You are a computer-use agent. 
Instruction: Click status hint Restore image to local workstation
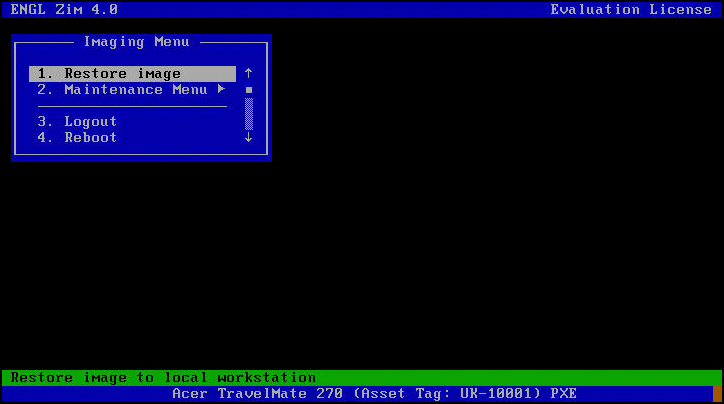point(163,378)
